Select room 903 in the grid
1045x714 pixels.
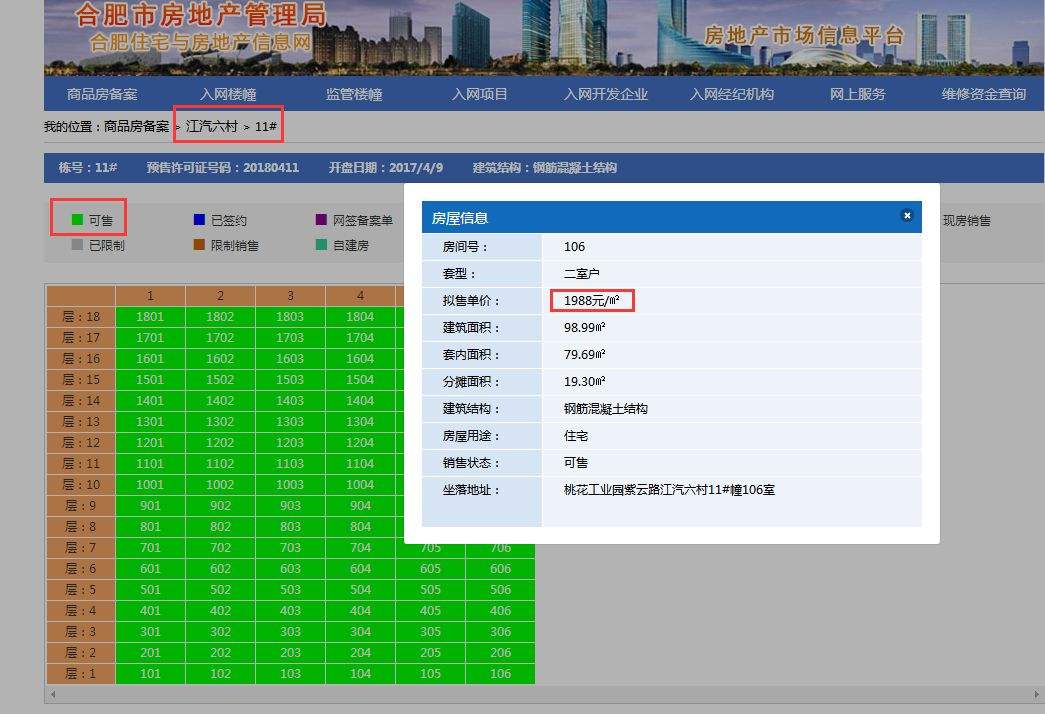click(x=290, y=505)
